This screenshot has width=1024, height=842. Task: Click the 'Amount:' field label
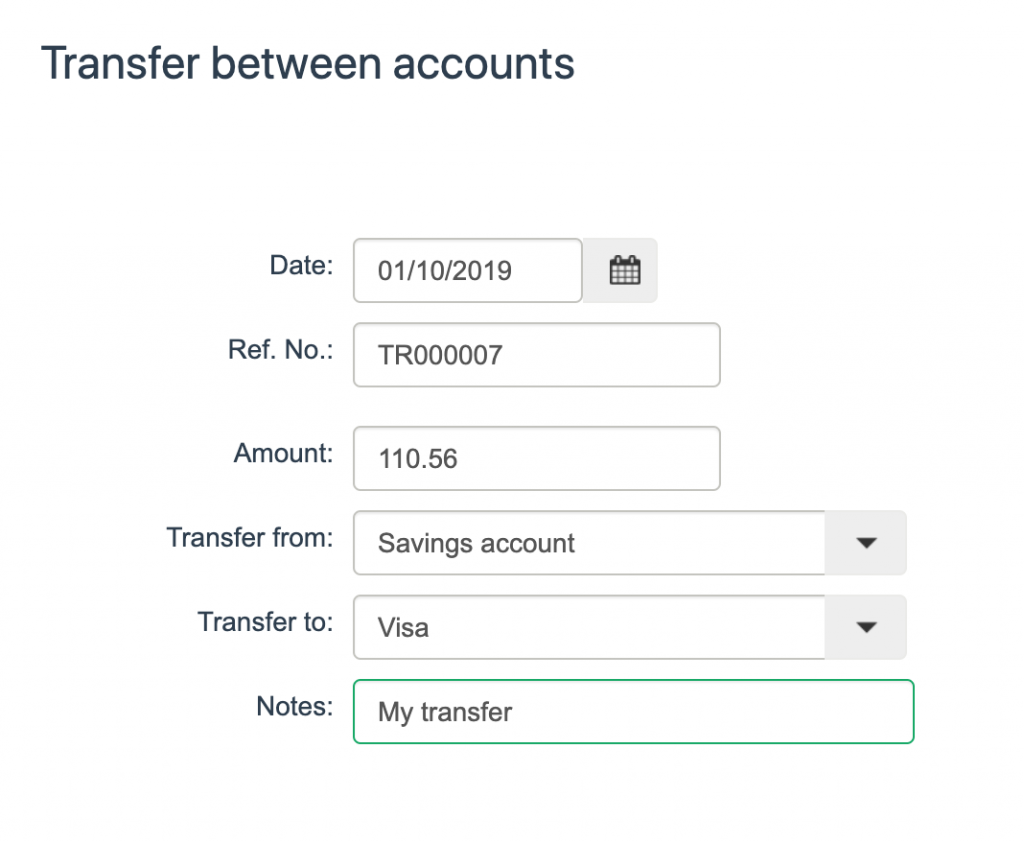[283, 453]
